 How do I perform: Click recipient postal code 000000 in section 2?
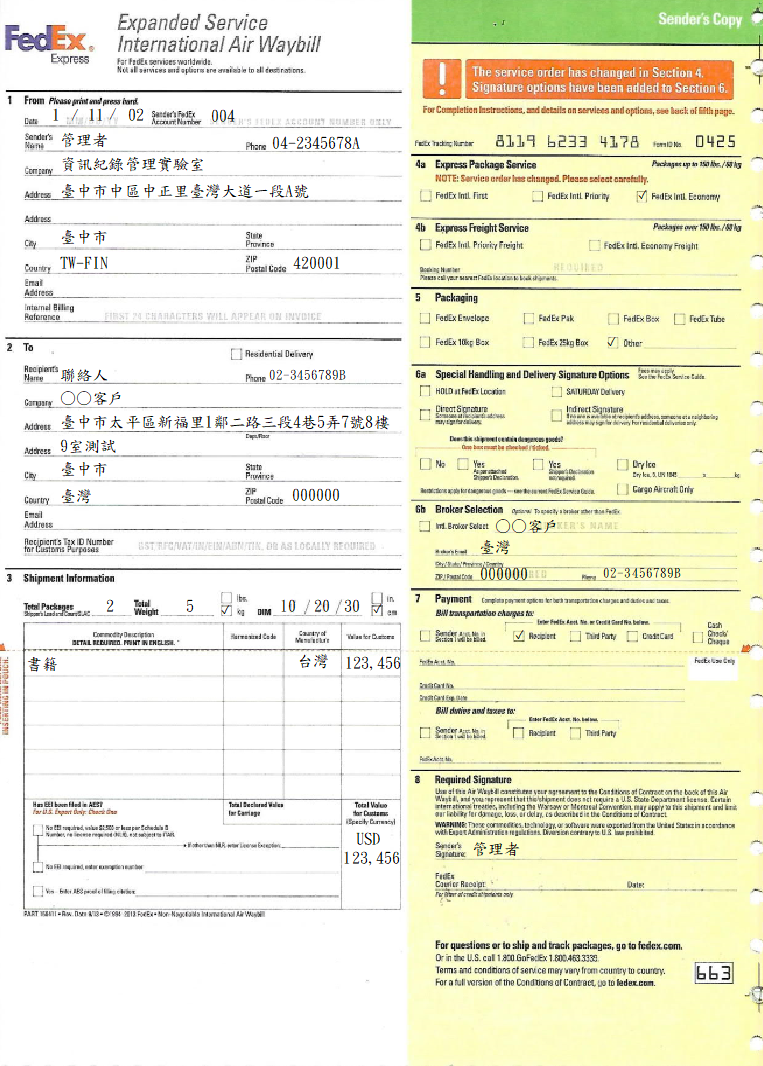[x=316, y=496]
